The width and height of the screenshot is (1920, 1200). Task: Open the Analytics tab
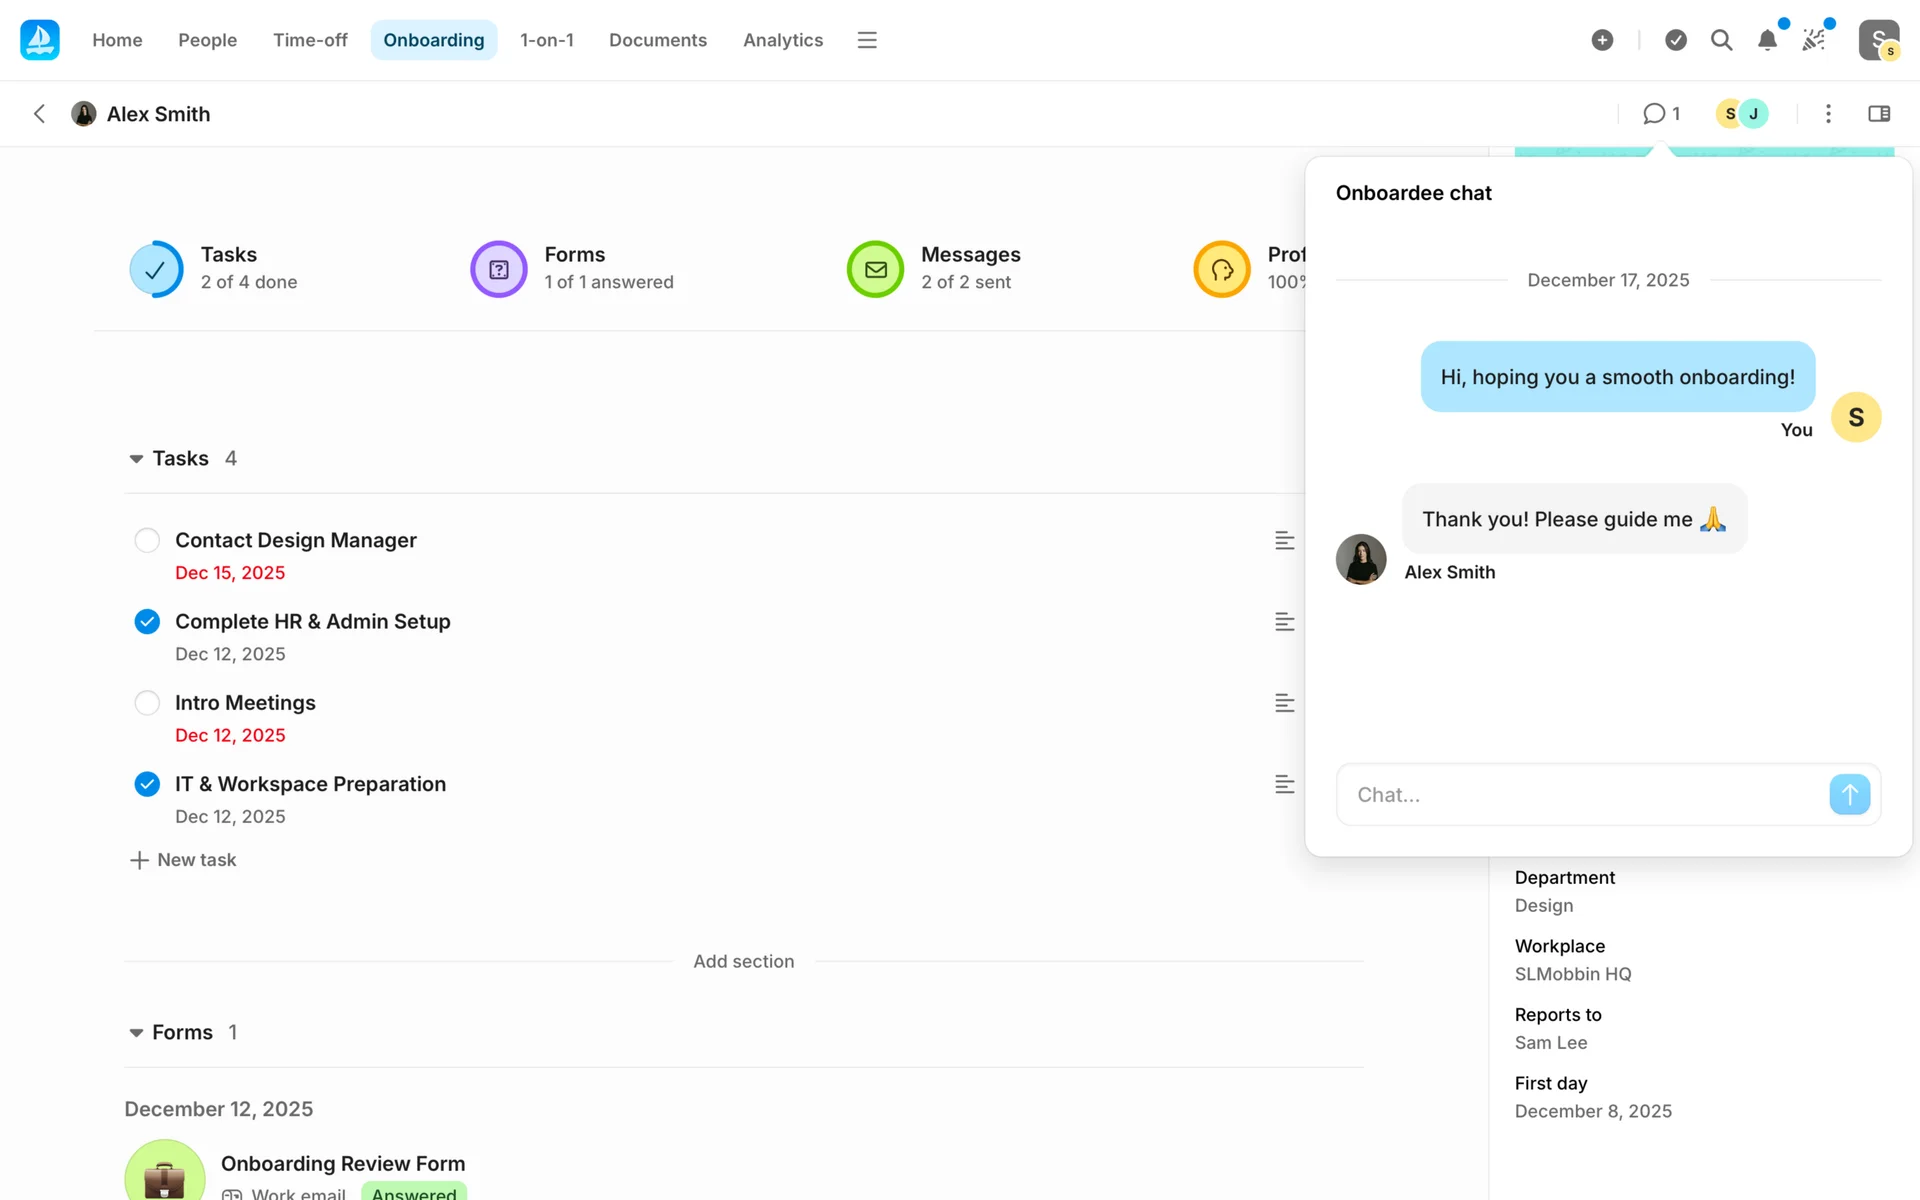782,40
